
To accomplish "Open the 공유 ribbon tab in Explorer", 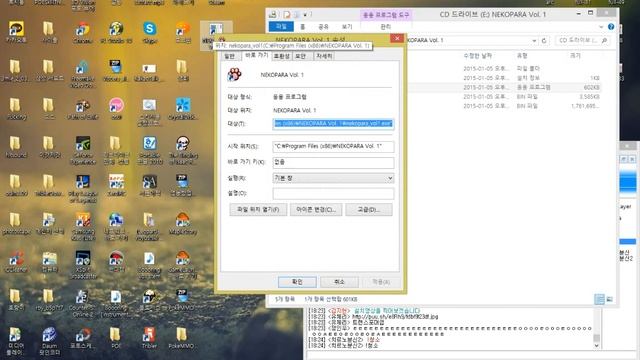I will 323,27.
